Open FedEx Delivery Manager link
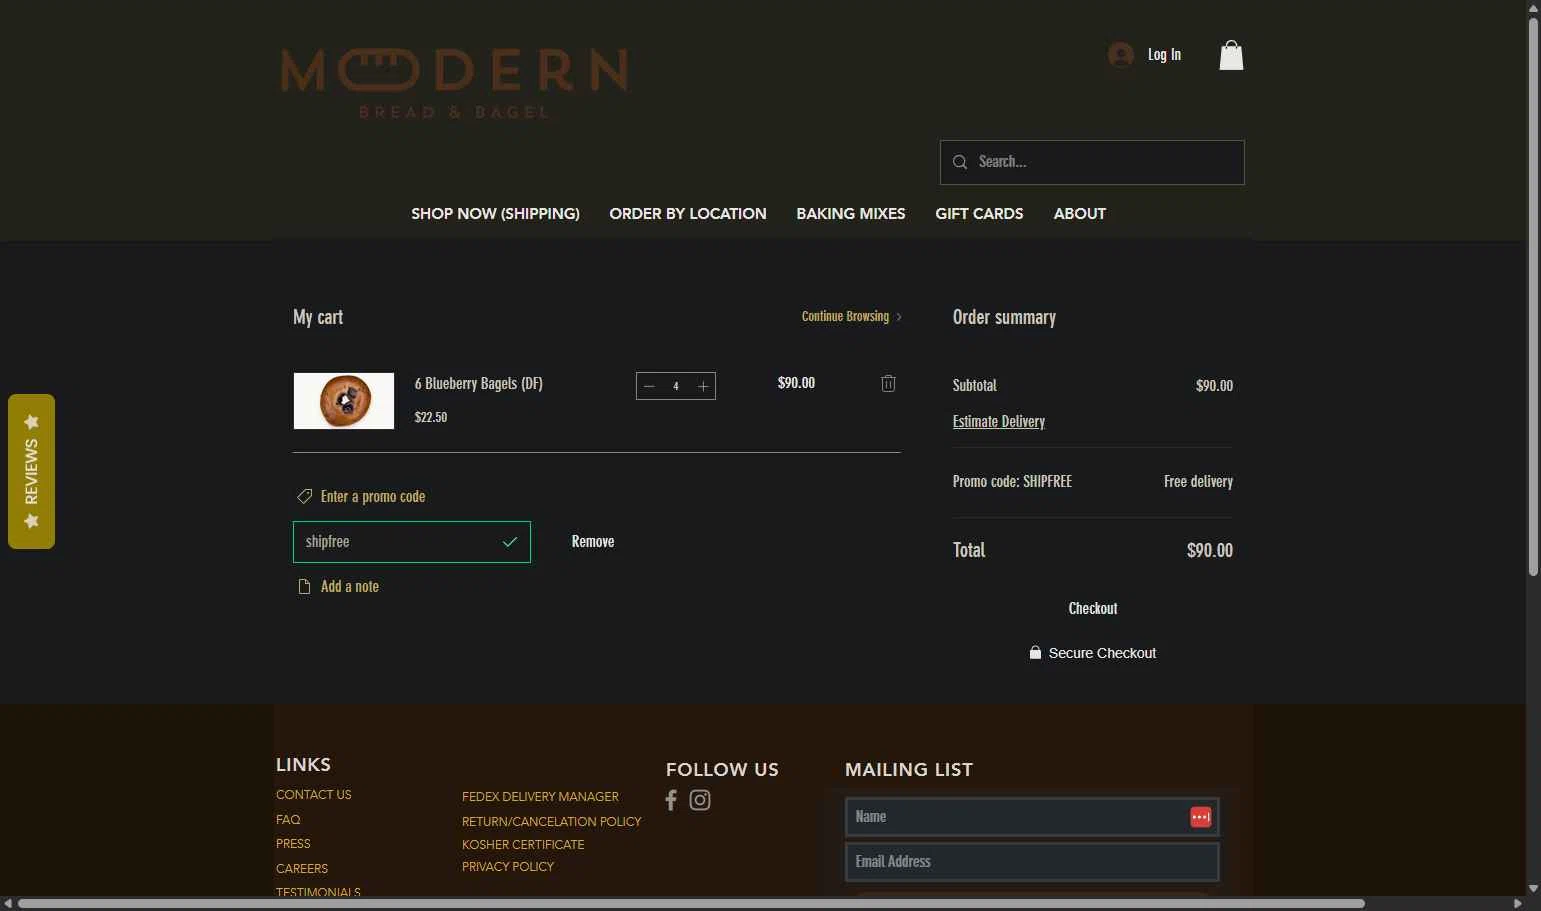Screen dimensions: 1541x911 click(540, 797)
